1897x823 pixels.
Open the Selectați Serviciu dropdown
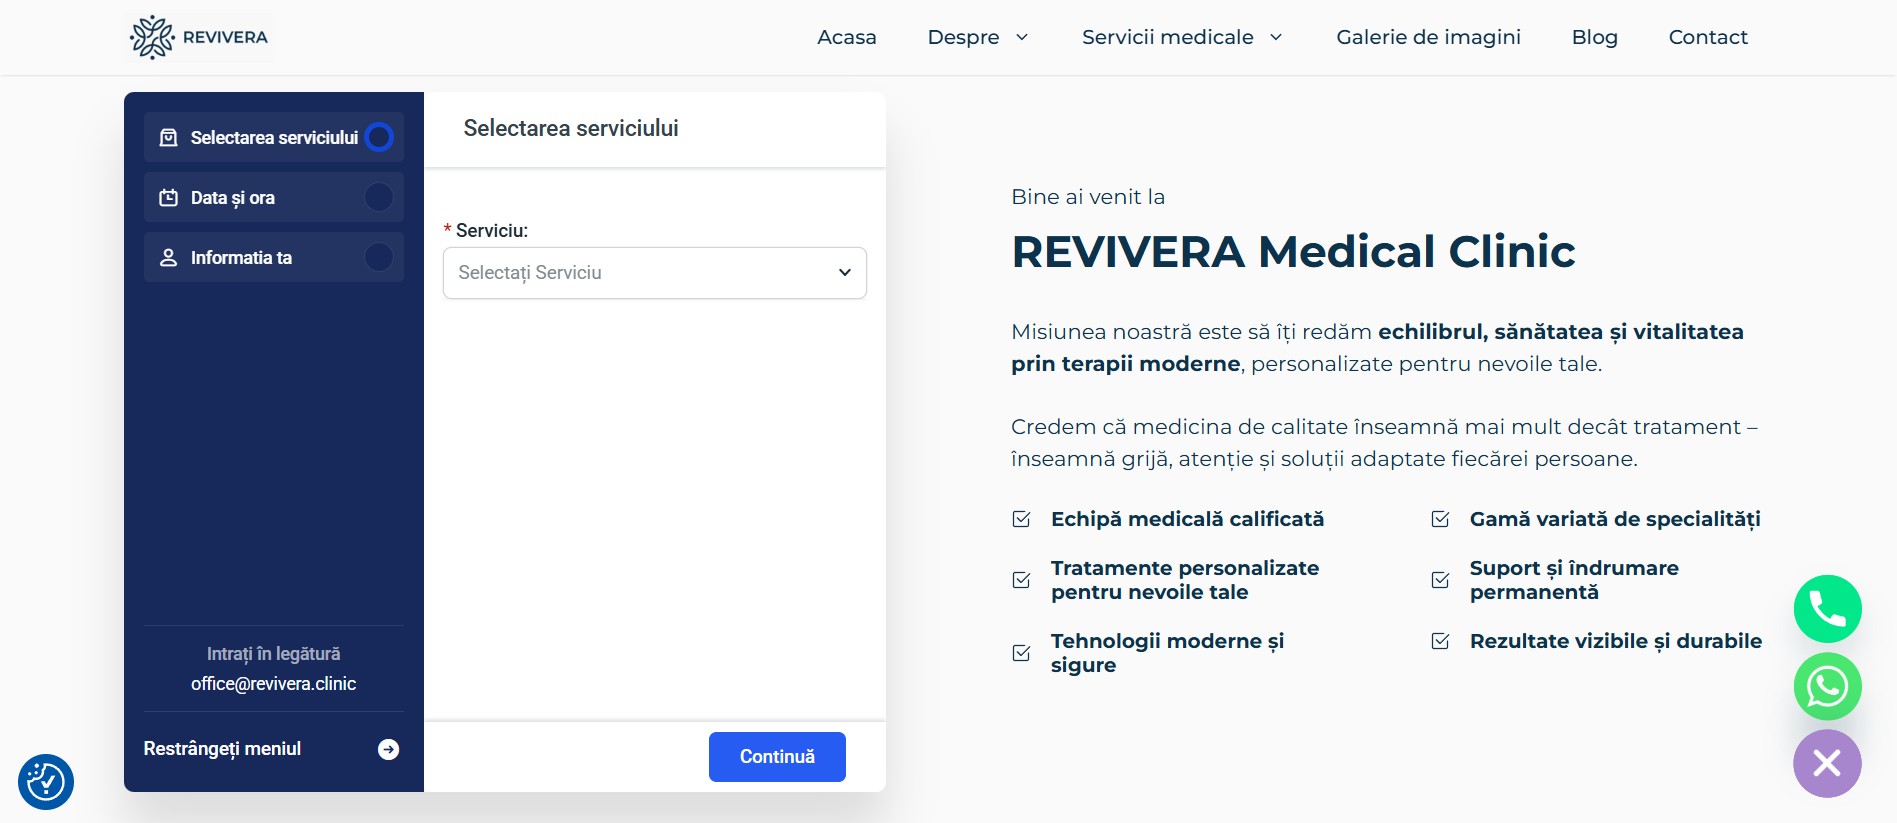tap(654, 273)
